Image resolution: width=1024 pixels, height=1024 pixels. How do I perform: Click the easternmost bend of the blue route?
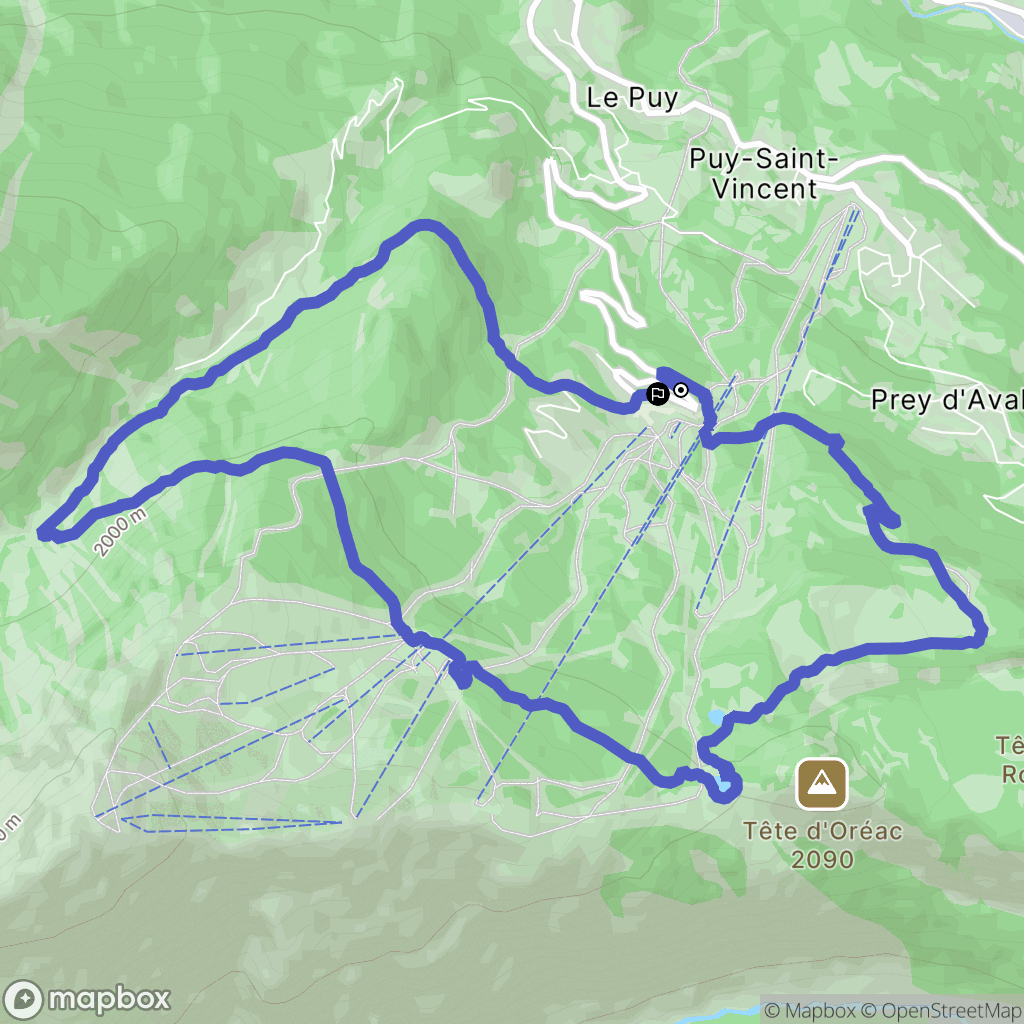point(980,630)
